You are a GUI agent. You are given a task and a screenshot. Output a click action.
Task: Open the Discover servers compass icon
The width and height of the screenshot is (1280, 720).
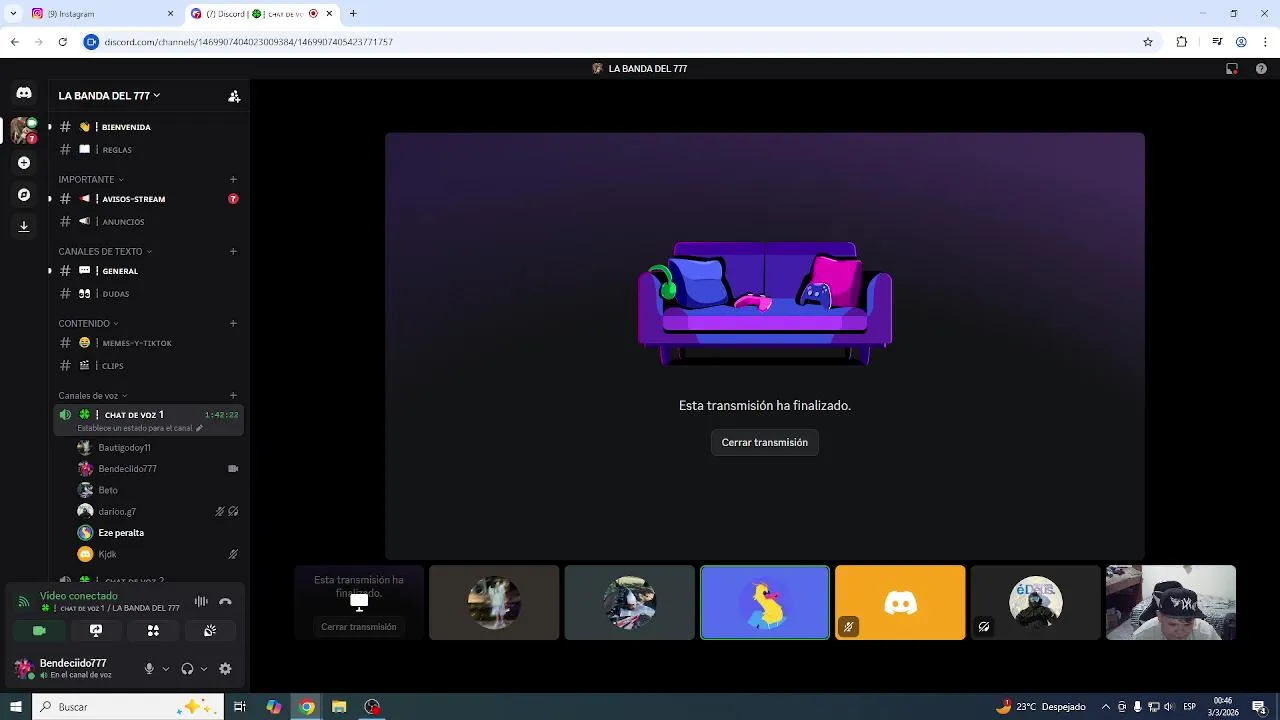pos(24,195)
